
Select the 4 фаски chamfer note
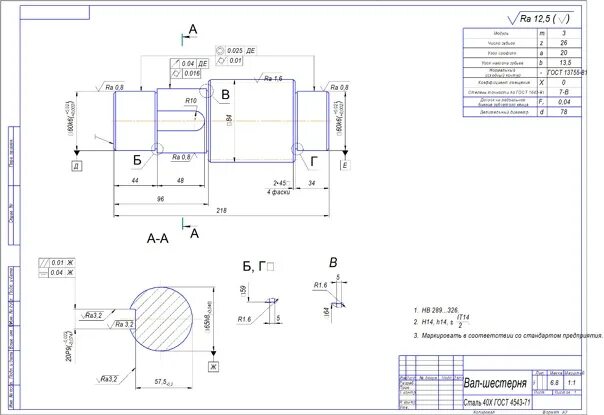[278, 192]
